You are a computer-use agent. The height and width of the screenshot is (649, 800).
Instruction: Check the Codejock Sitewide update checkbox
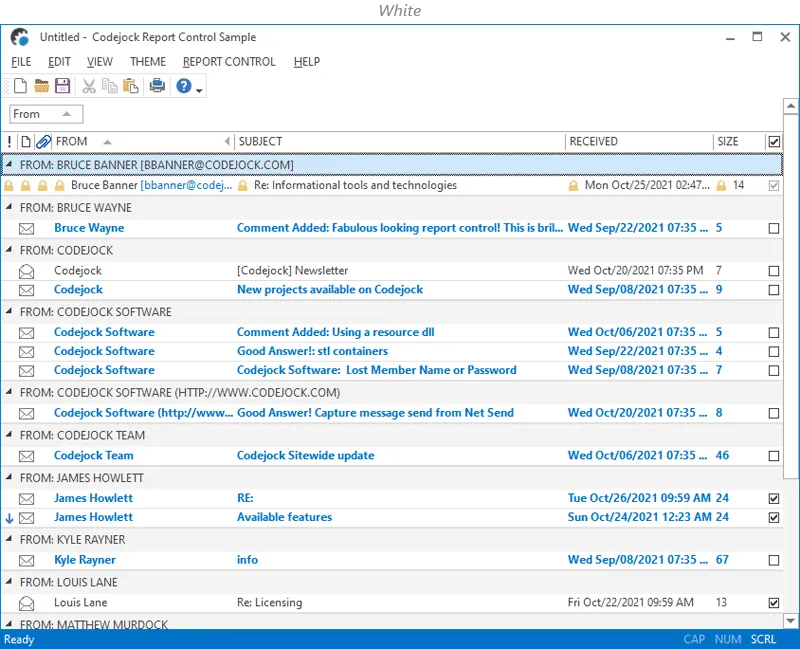point(774,456)
